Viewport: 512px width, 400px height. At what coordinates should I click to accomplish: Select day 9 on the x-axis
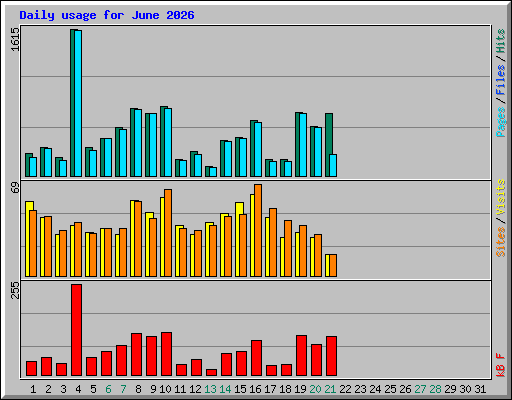coord(153,389)
